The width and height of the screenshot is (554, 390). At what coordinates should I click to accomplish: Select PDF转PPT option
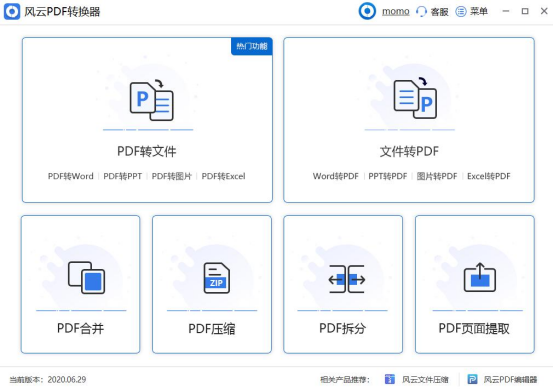point(123,176)
